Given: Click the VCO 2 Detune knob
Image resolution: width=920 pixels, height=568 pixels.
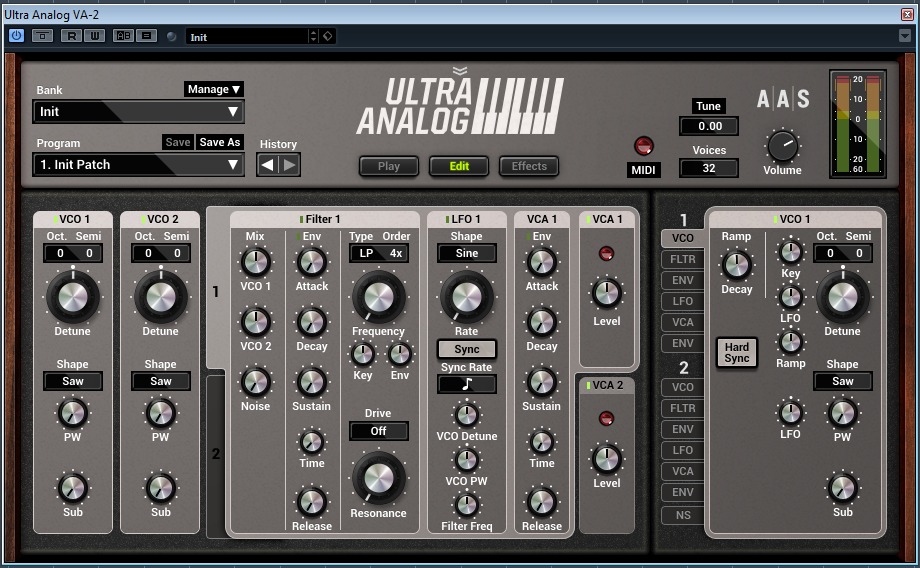Looking at the screenshot, I should (161, 297).
